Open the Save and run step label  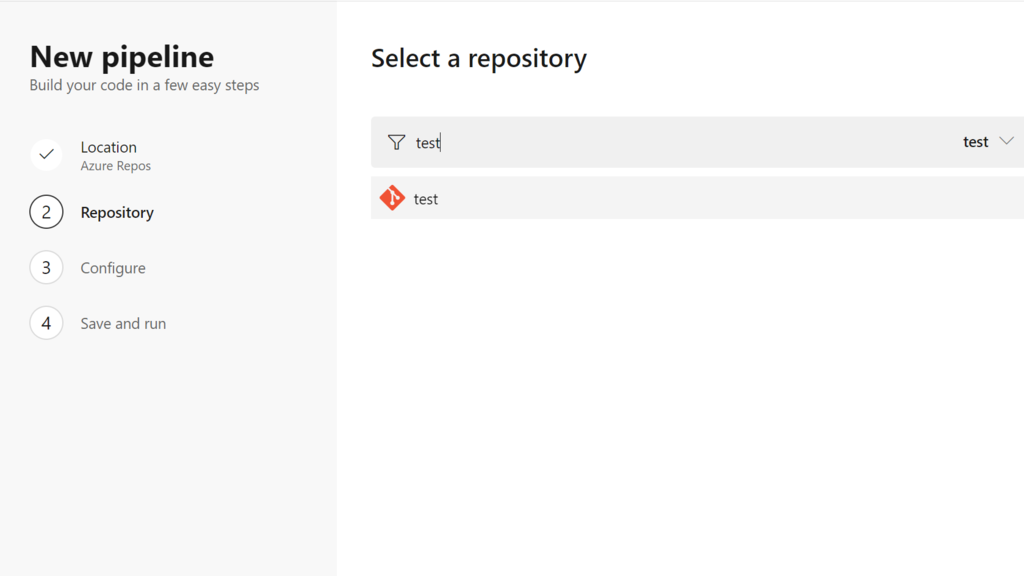(123, 323)
